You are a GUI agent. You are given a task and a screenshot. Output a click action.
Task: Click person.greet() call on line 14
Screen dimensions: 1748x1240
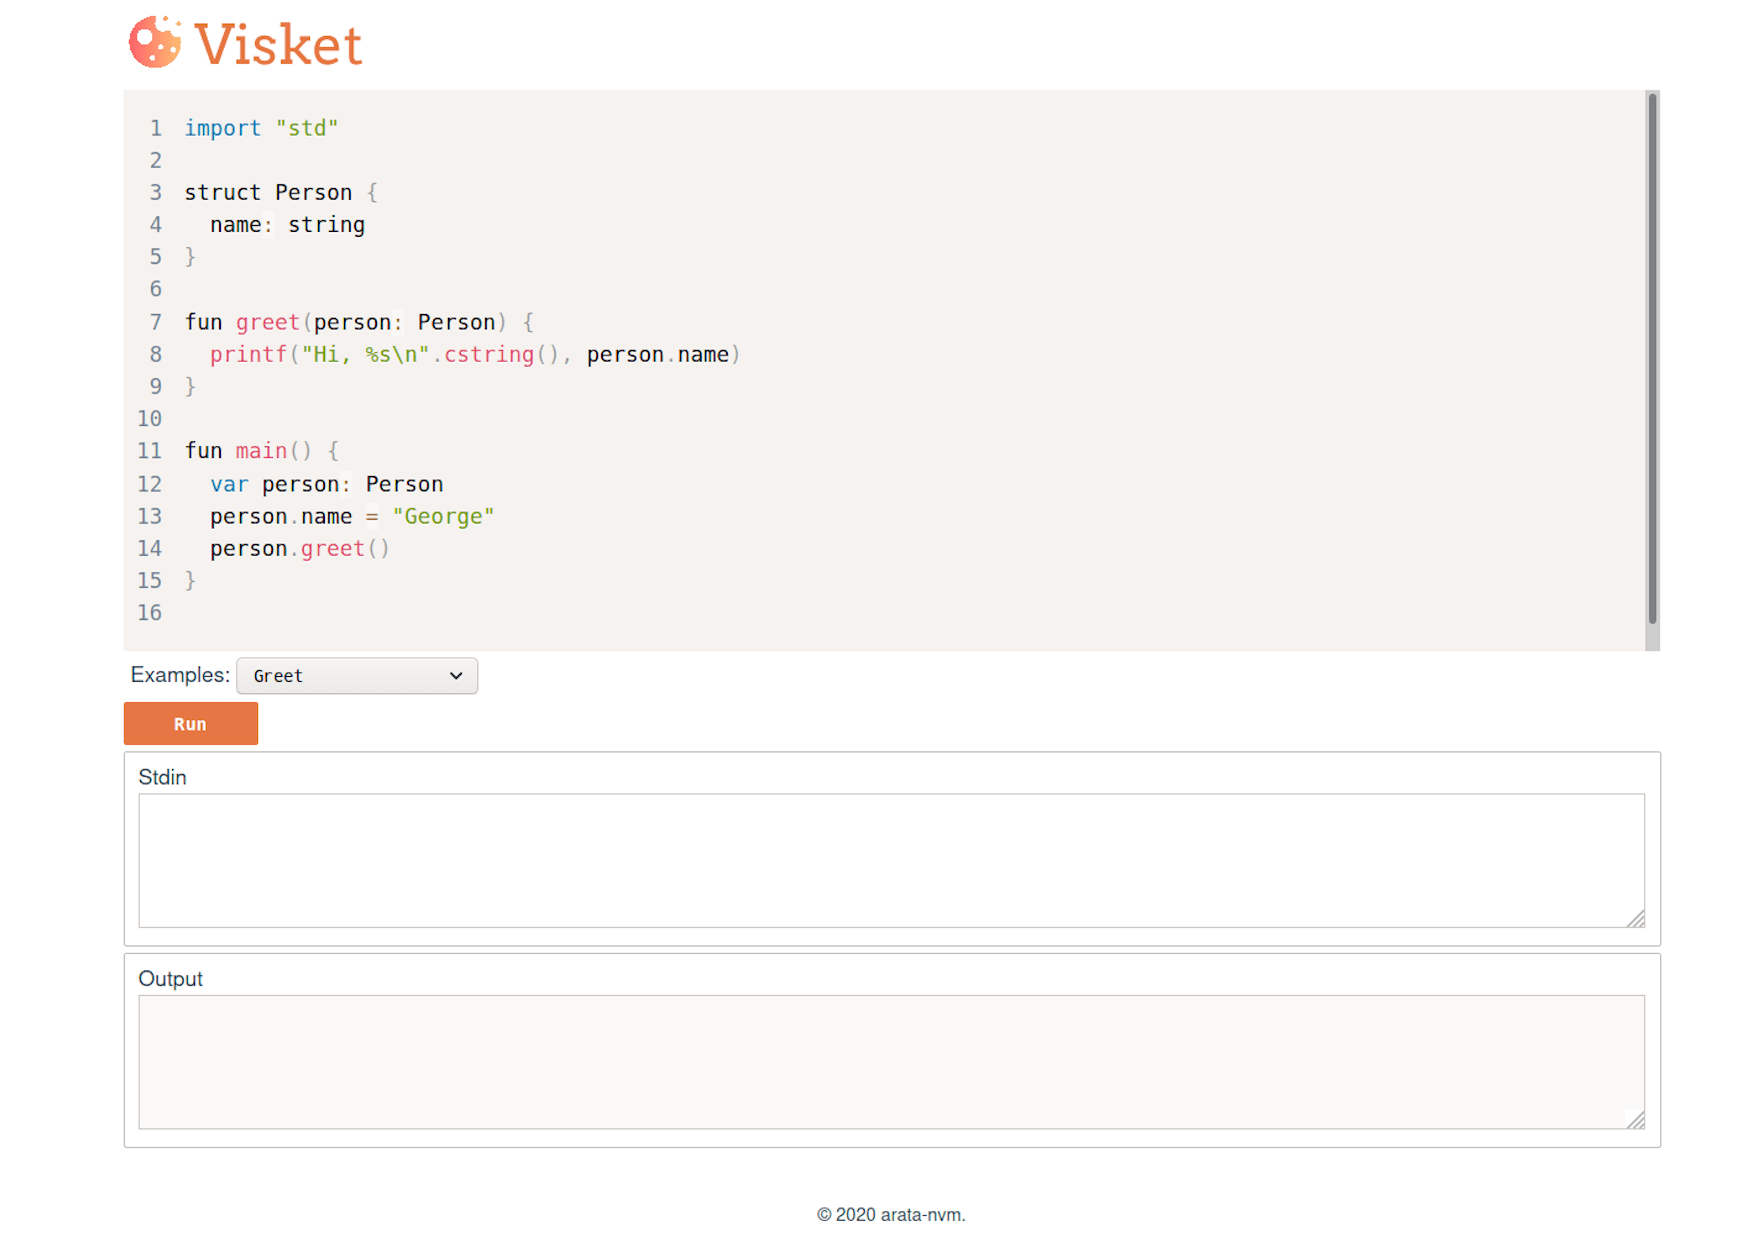300,548
